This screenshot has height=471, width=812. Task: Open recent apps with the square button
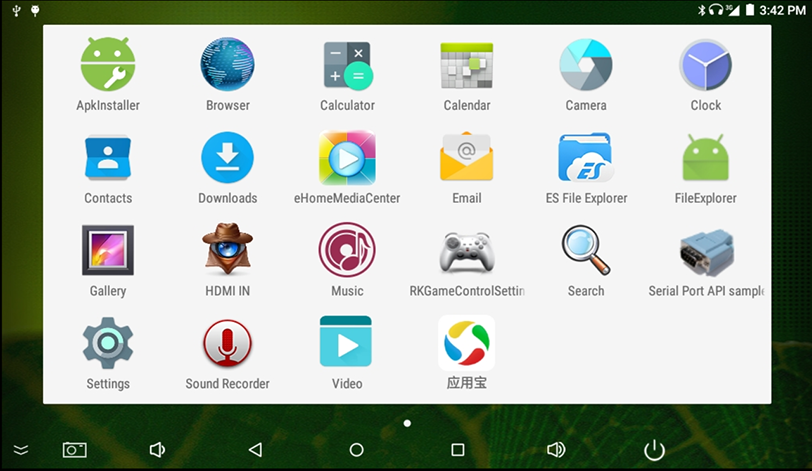point(458,450)
